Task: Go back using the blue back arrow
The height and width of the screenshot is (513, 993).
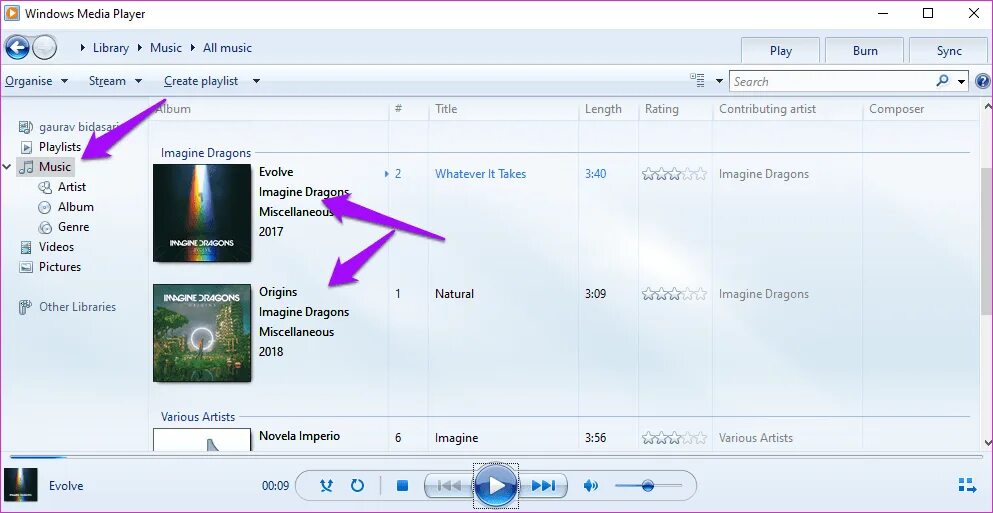Action: (x=17, y=48)
